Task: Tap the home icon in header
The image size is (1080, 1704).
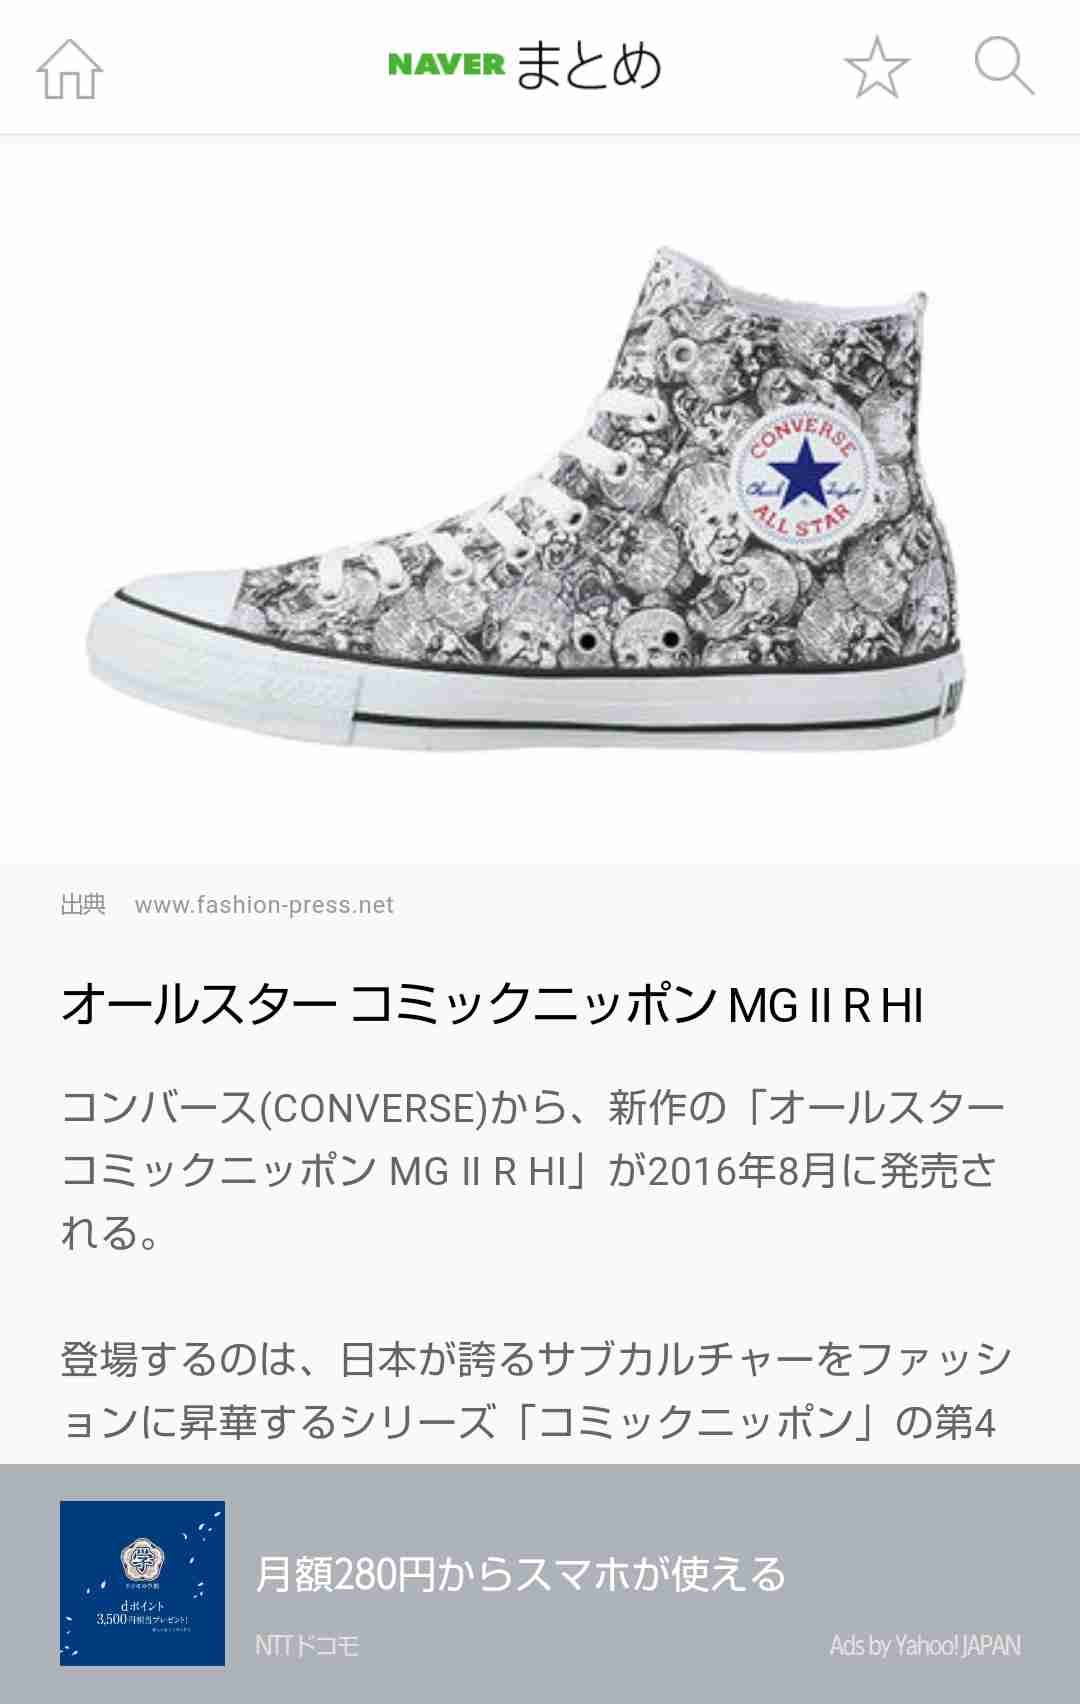Action: tap(70, 68)
